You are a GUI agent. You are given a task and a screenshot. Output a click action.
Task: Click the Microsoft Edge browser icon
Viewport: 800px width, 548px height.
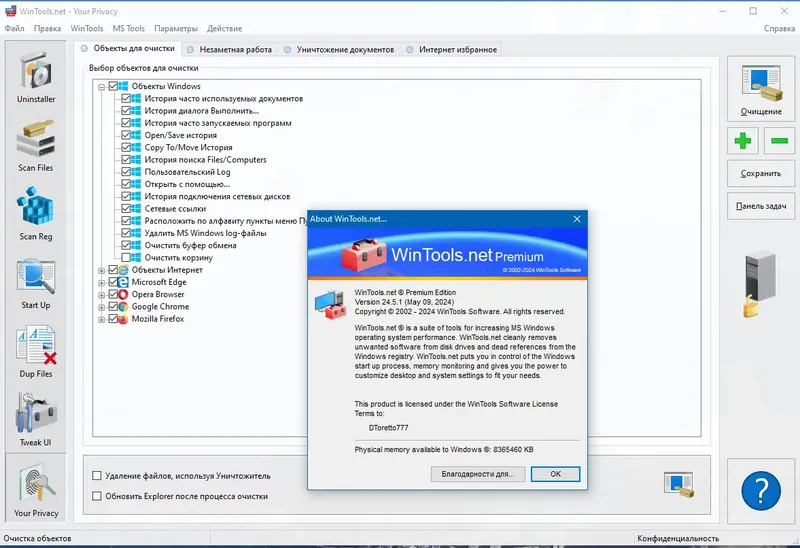[123, 282]
